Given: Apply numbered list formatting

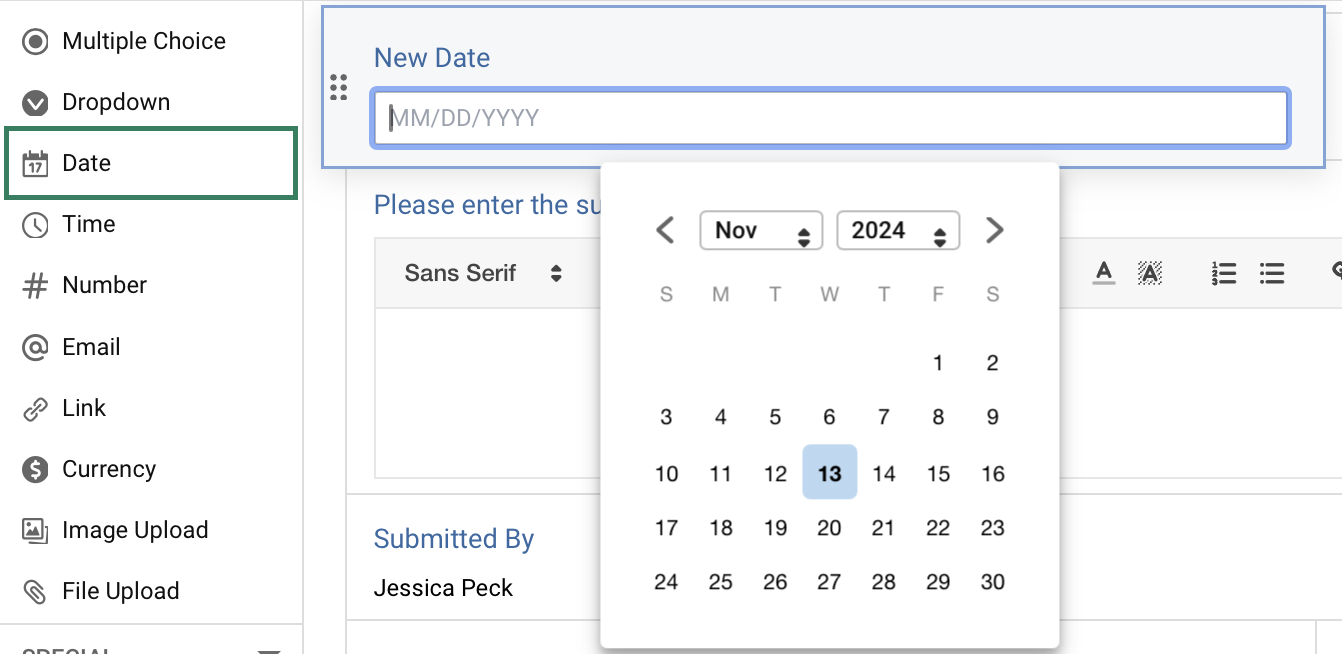Looking at the screenshot, I should coord(1223,273).
